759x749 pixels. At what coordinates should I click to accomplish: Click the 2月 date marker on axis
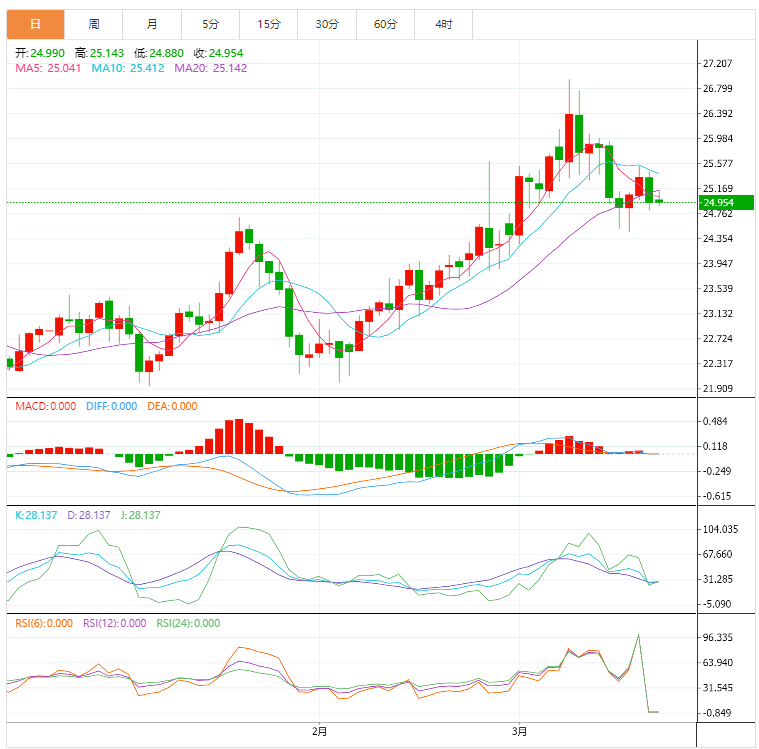319,732
